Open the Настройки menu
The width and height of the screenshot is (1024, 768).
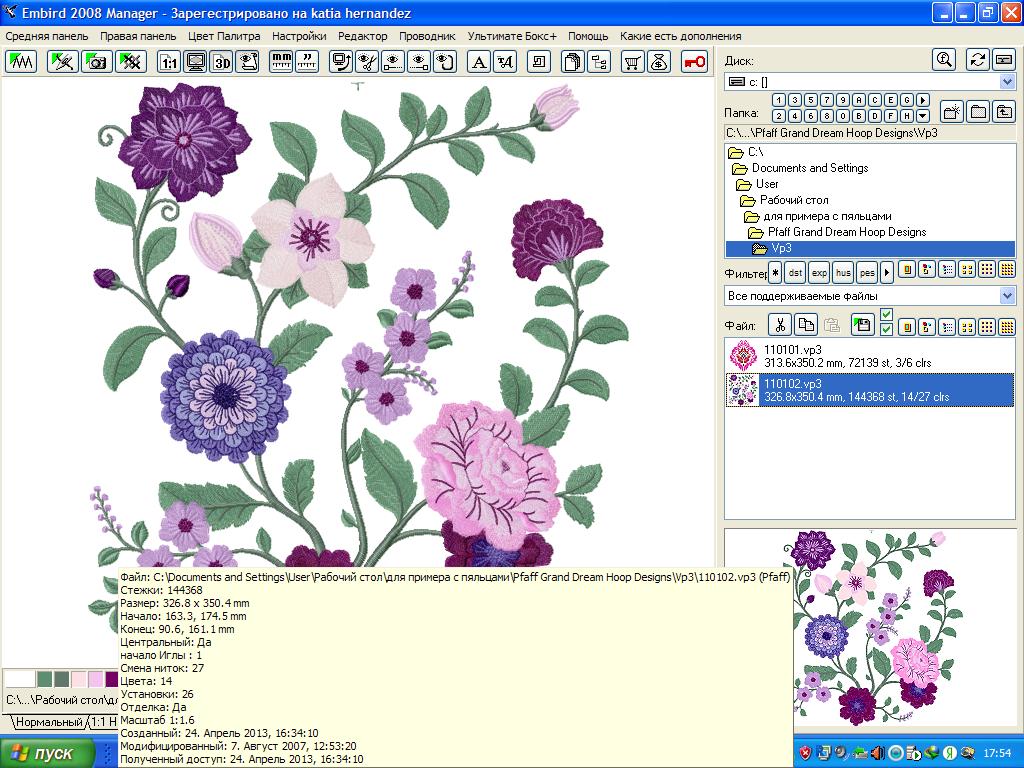(x=299, y=36)
